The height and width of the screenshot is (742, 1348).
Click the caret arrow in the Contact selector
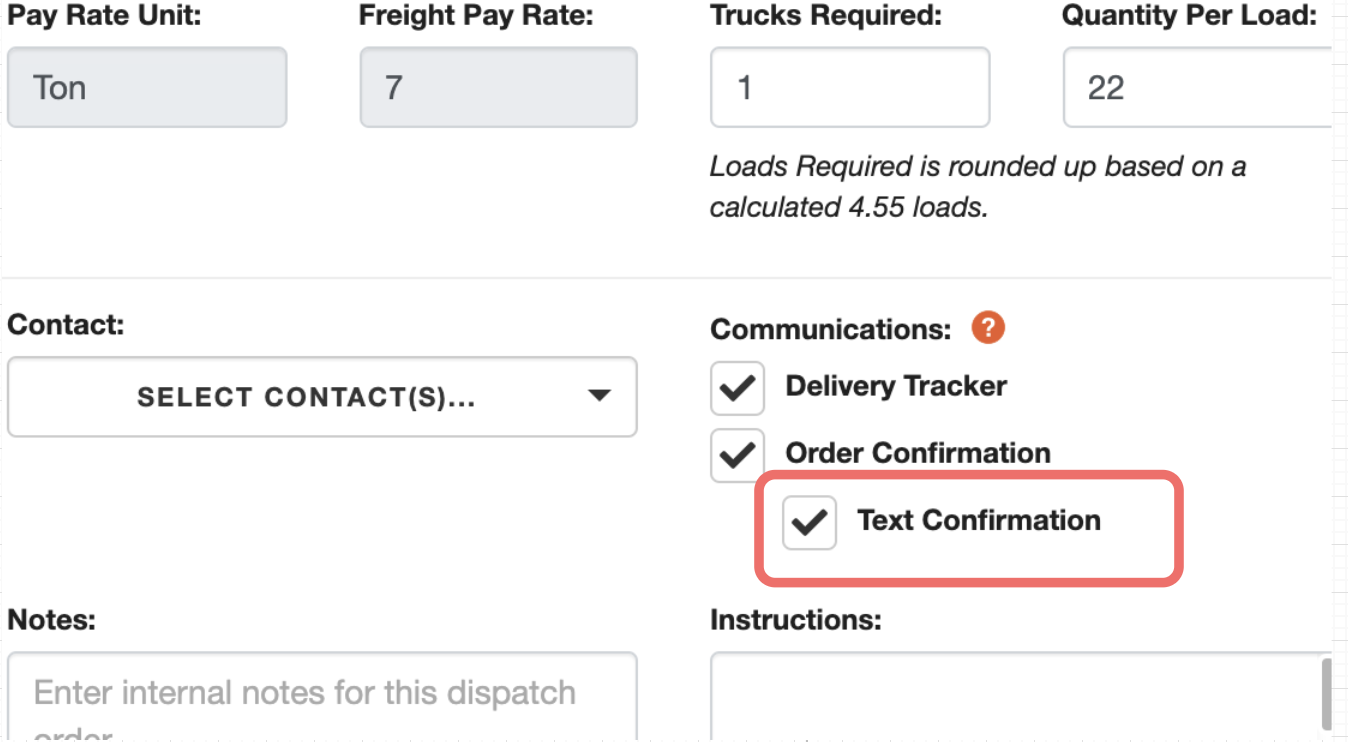pos(599,396)
